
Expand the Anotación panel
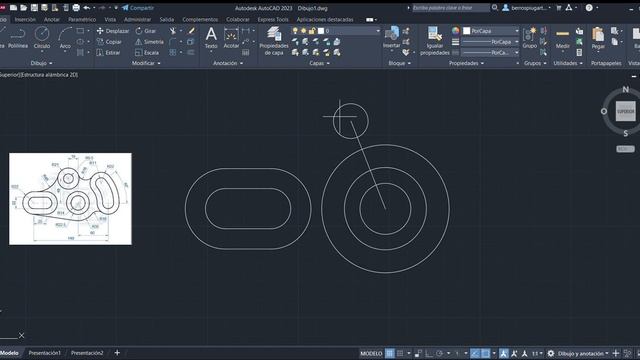[228, 63]
